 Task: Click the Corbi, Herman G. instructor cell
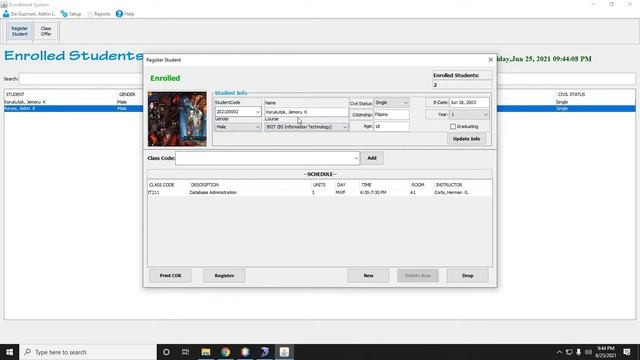coord(462,192)
